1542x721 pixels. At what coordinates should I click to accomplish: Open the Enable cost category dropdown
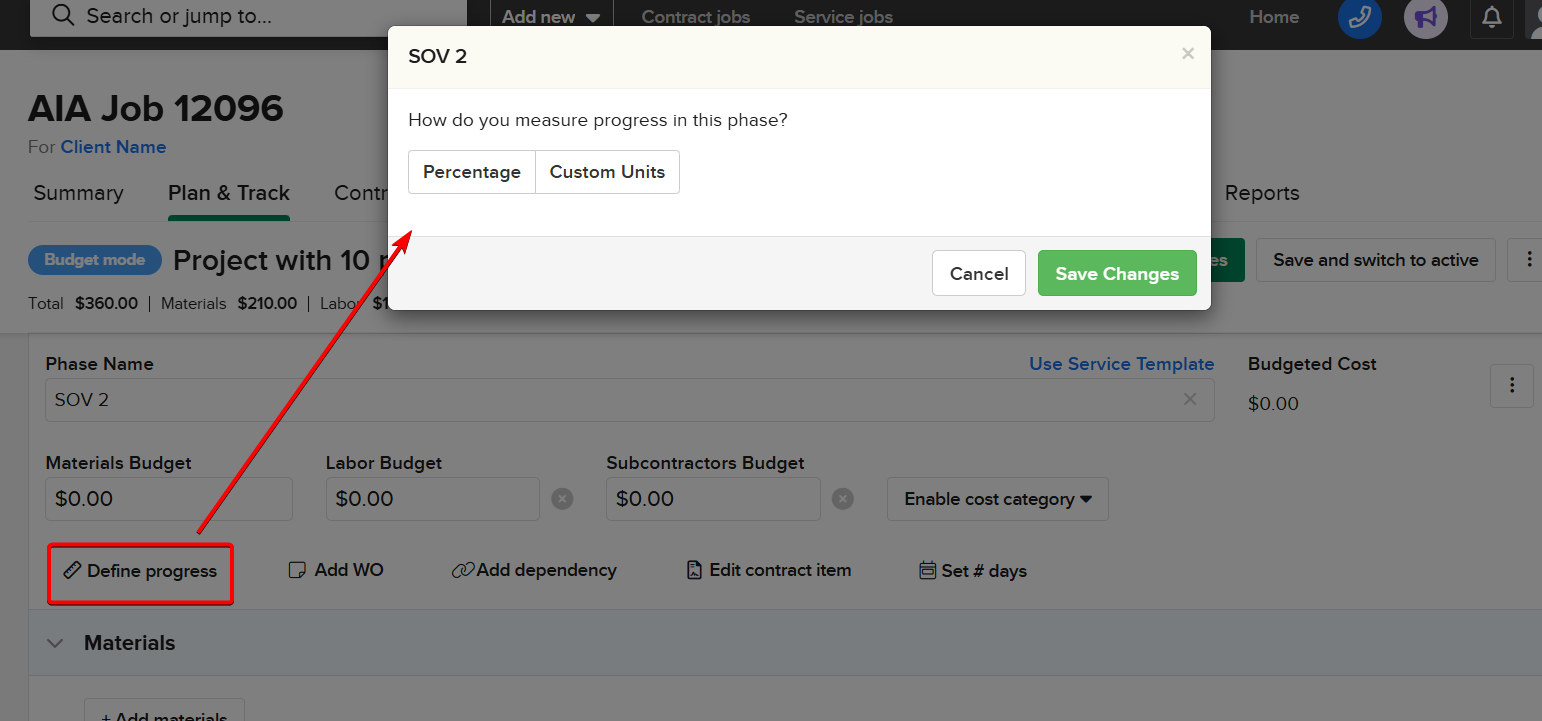click(997, 498)
